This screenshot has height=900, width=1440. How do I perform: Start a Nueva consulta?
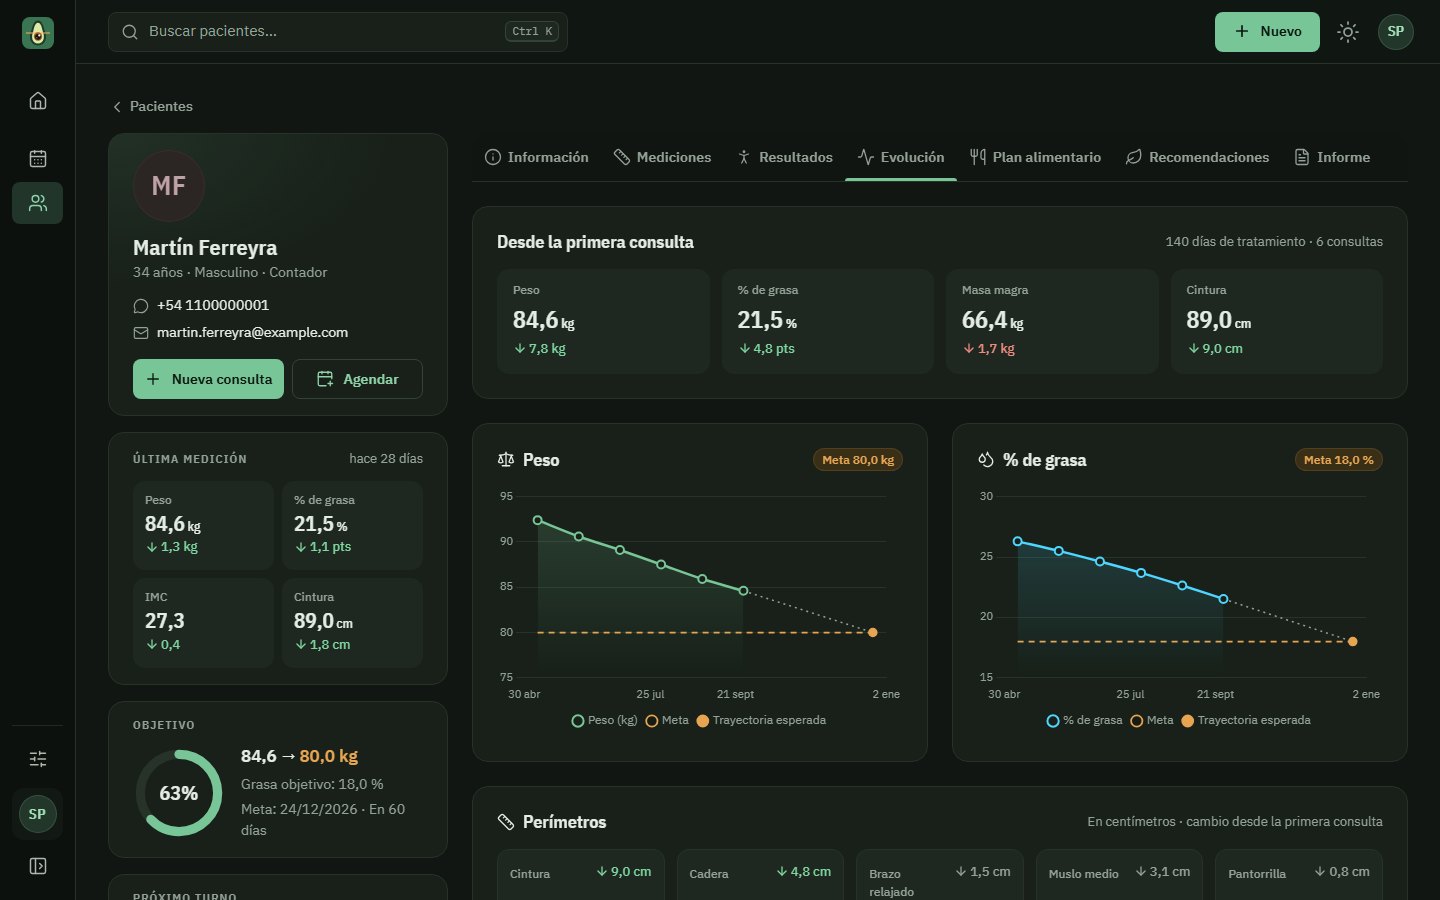point(208,379)
